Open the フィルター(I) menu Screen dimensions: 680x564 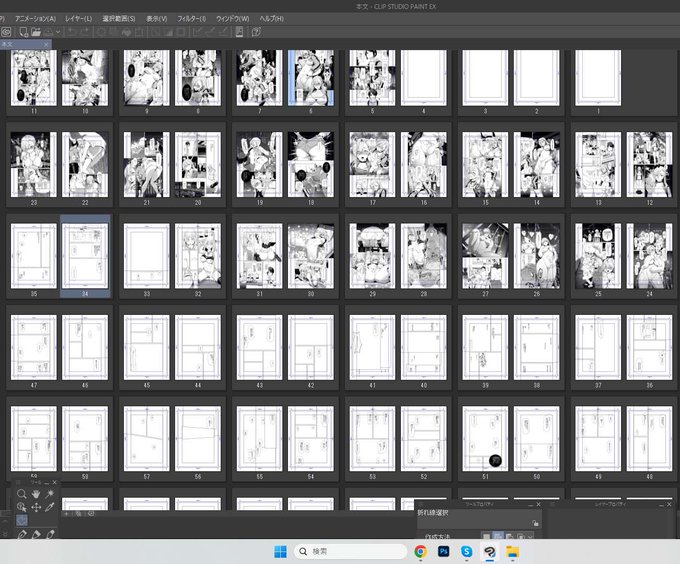(191, 19)
